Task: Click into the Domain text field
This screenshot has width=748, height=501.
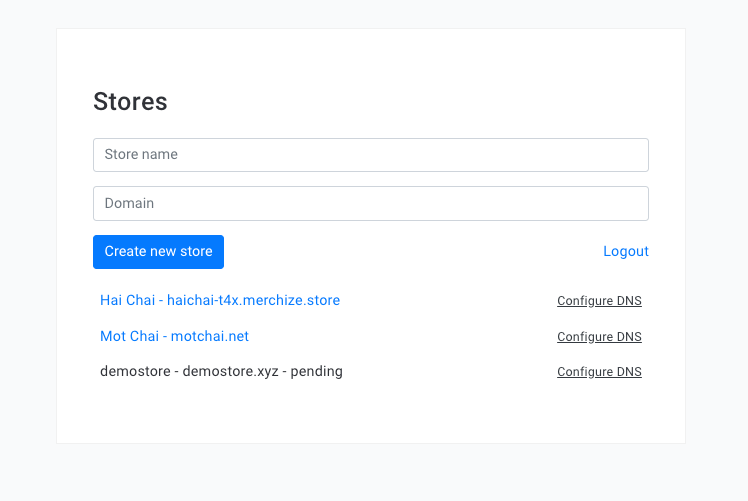Action: (x=371, y=204)
